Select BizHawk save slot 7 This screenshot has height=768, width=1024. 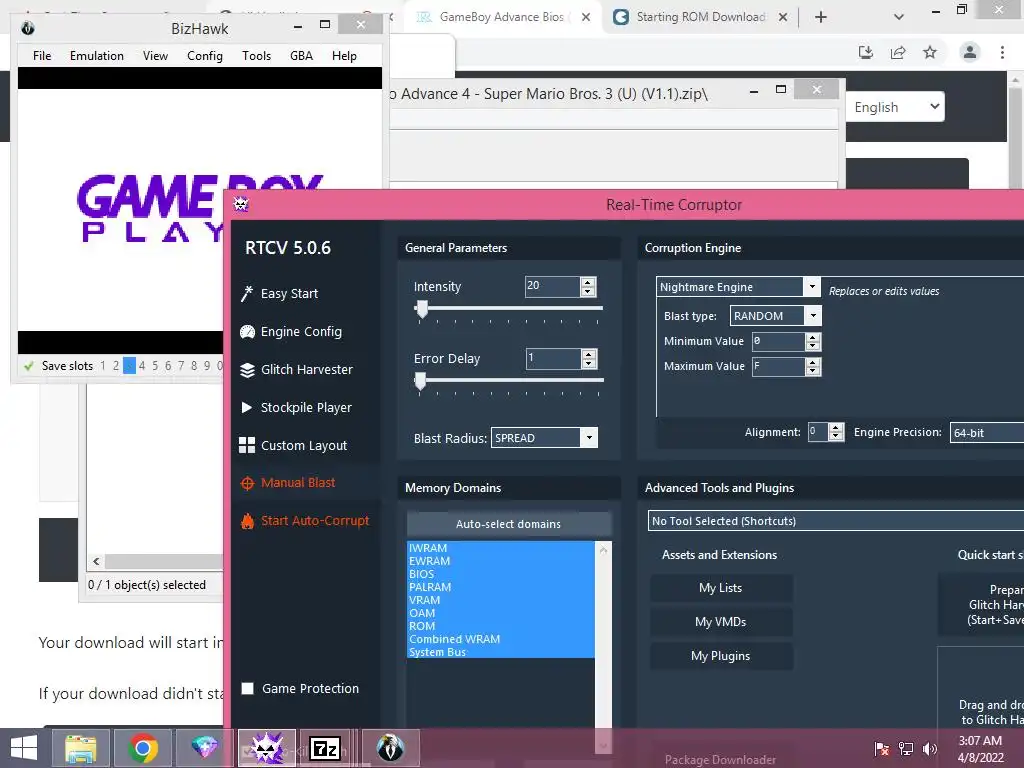point(181,366)
